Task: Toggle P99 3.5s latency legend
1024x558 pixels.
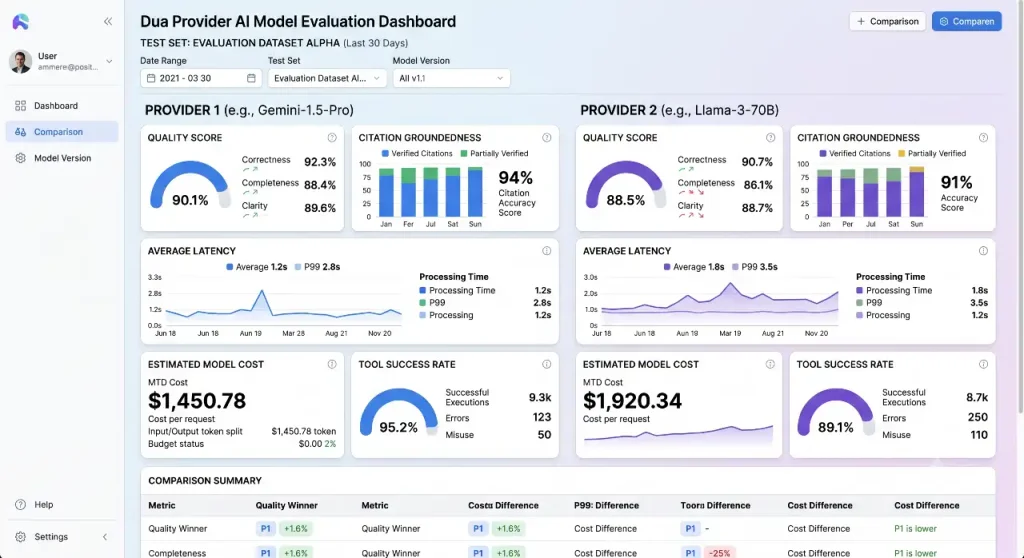Action: 754,267
